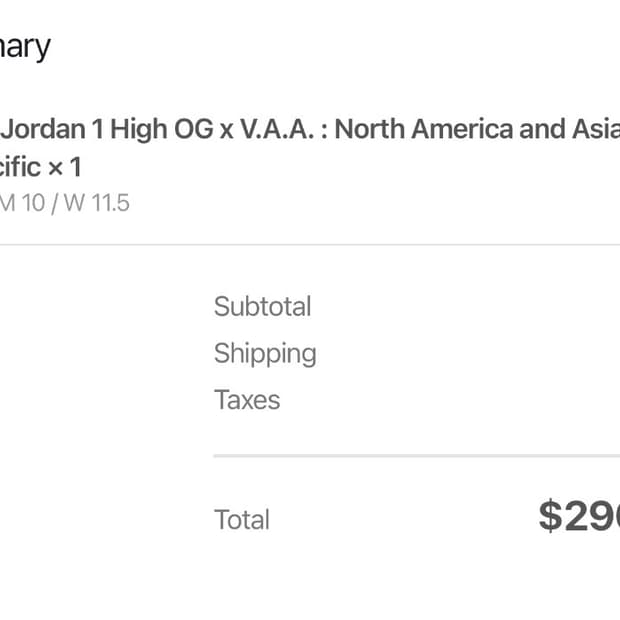
Task: Select the Total label
Action: (241, 520)
